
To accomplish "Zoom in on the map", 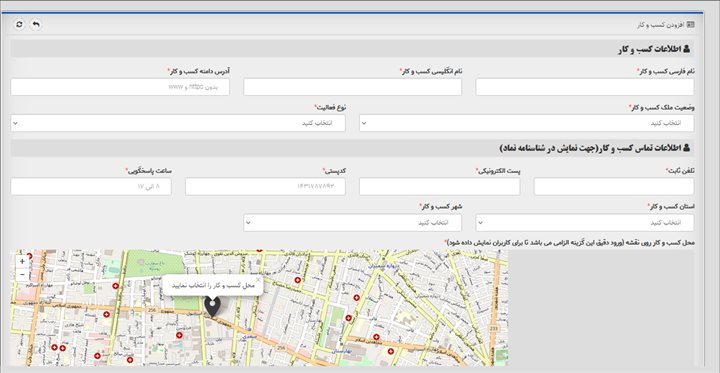I will click(22, 261).
